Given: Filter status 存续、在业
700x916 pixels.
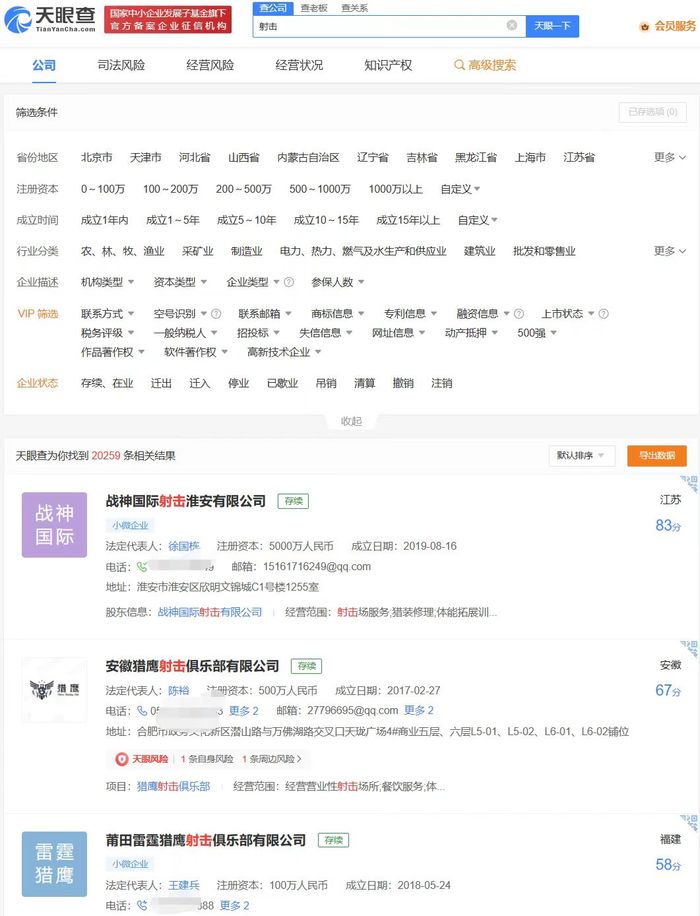Looking at the screenshot, I should 107,383.
